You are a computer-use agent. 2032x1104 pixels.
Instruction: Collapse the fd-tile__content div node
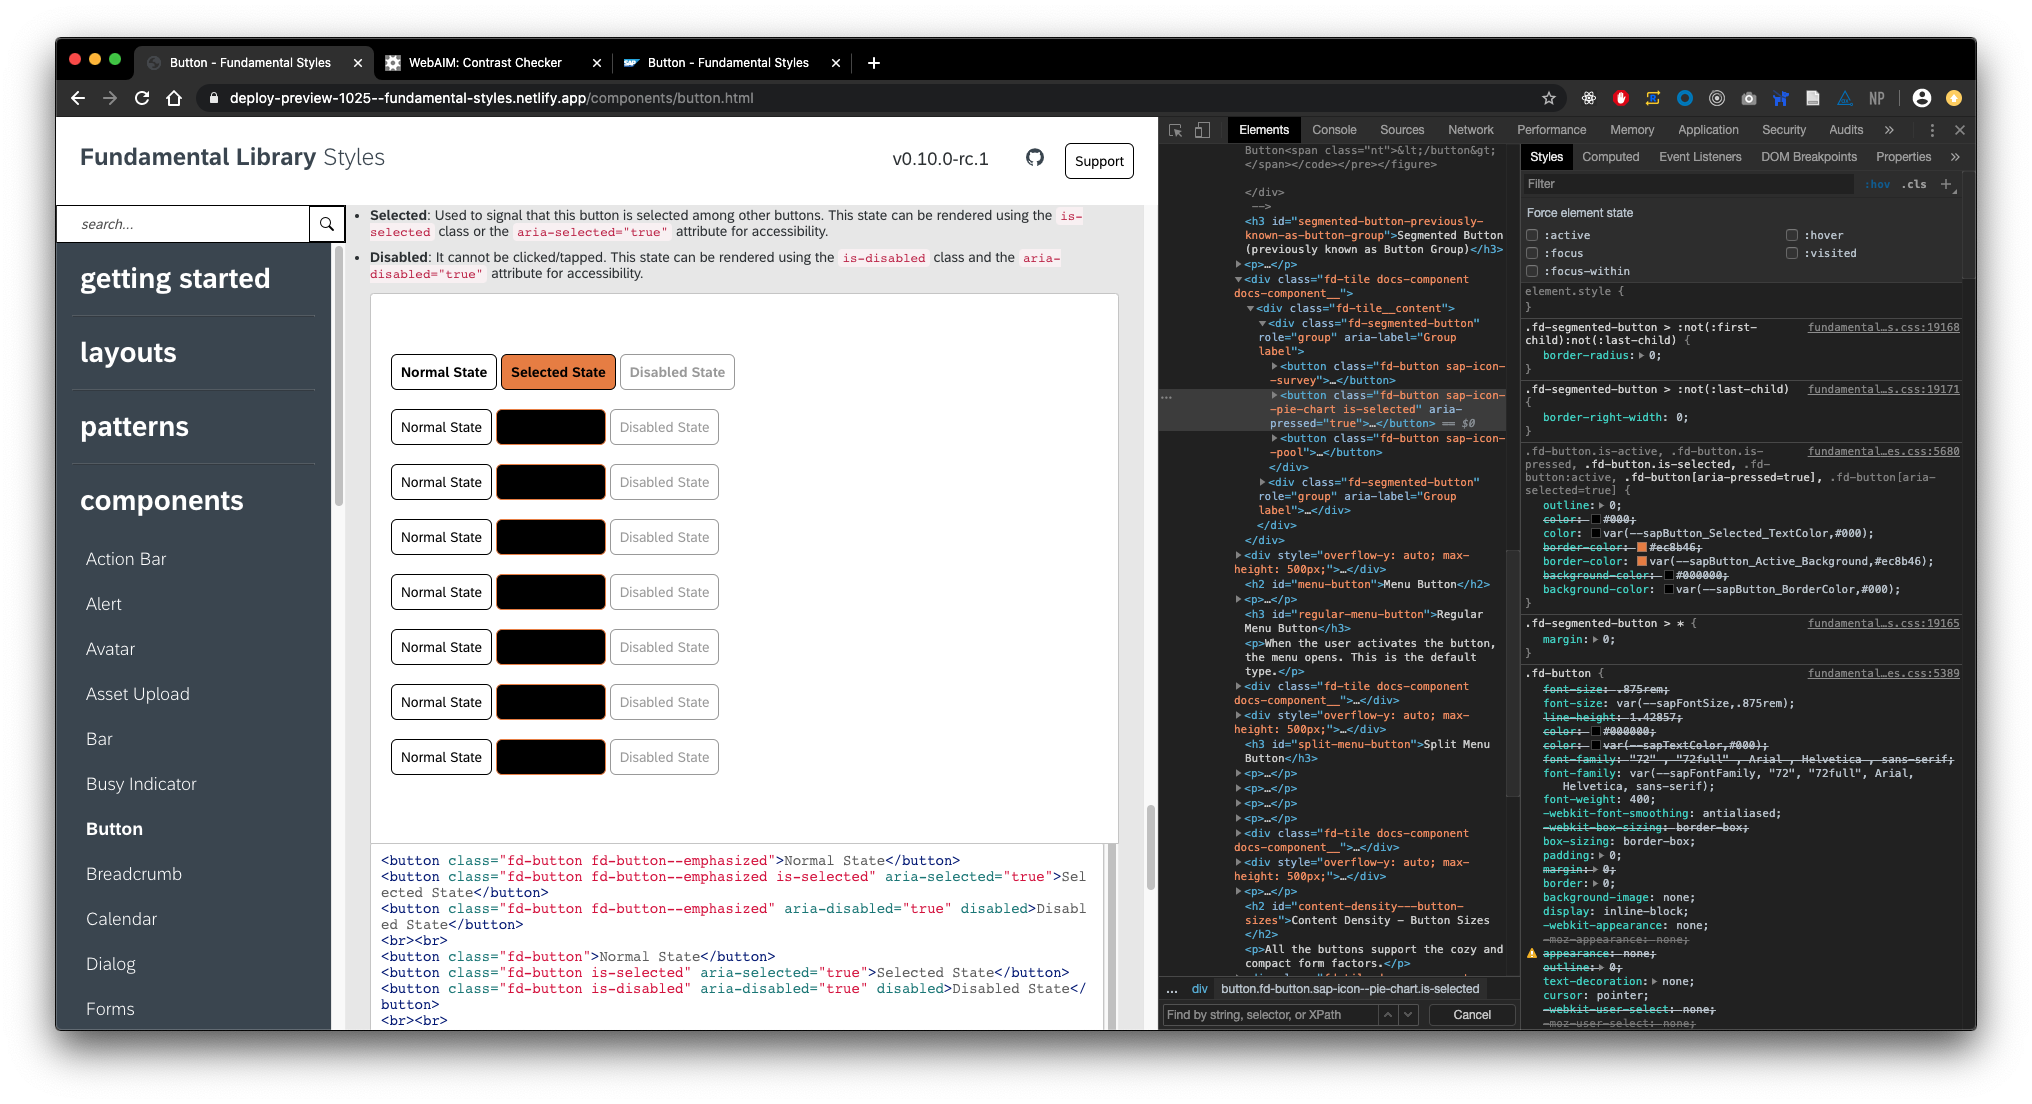coord(1250,309)
